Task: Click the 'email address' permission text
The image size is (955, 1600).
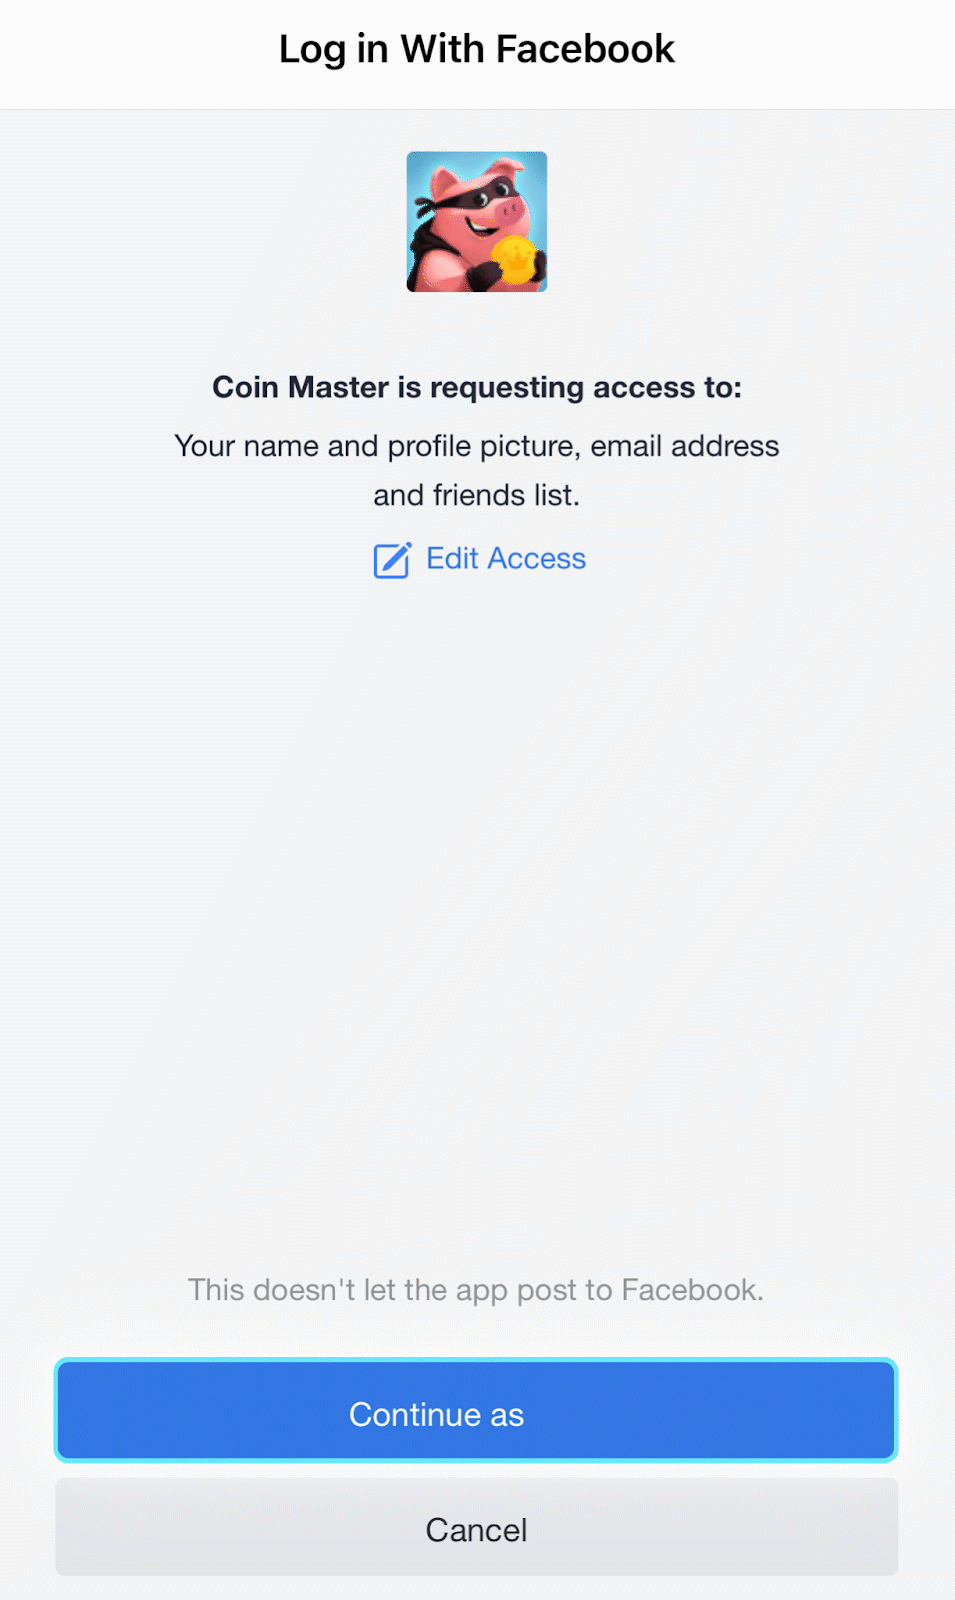Action: click(x=684, y=446)
